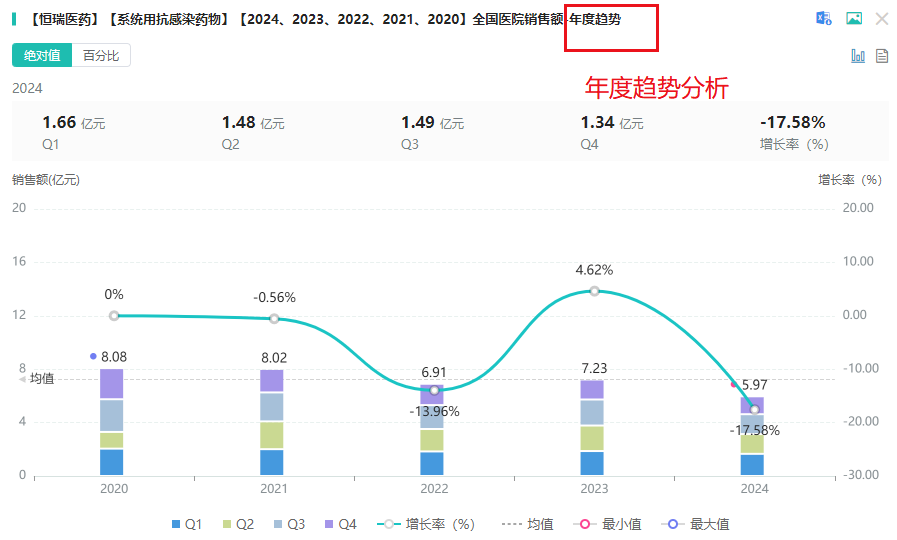Screen dimensions: 897x540
Task: Close the annual trend panel
Action: point(881,19)
